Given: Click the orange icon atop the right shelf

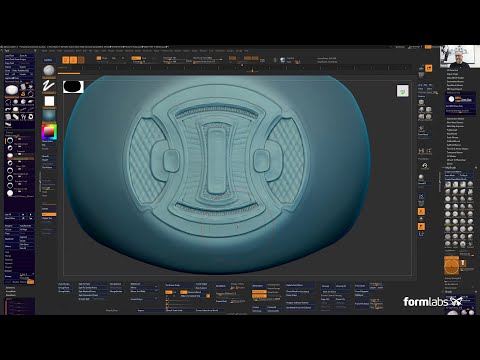Looking at the screenshot, I should [429, 68].
